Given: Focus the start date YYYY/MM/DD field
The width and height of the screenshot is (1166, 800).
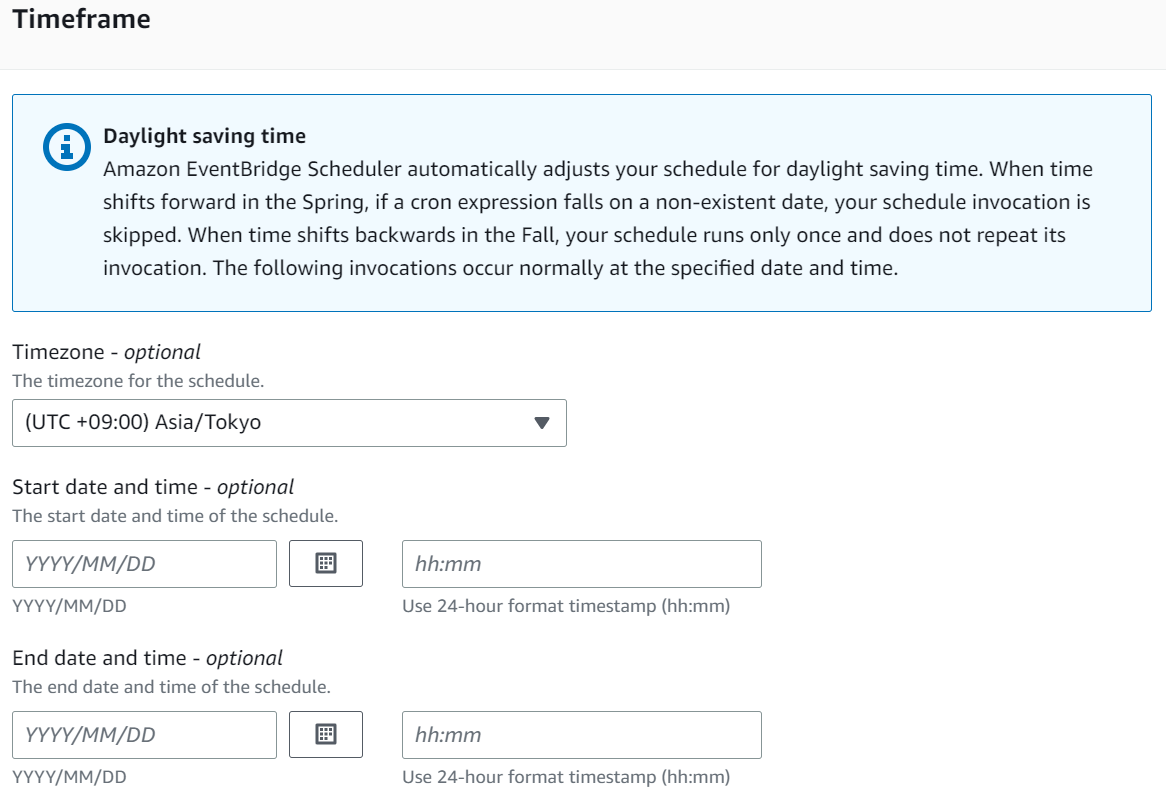Looking at the screenshot, I should click(x=144, y=564).
